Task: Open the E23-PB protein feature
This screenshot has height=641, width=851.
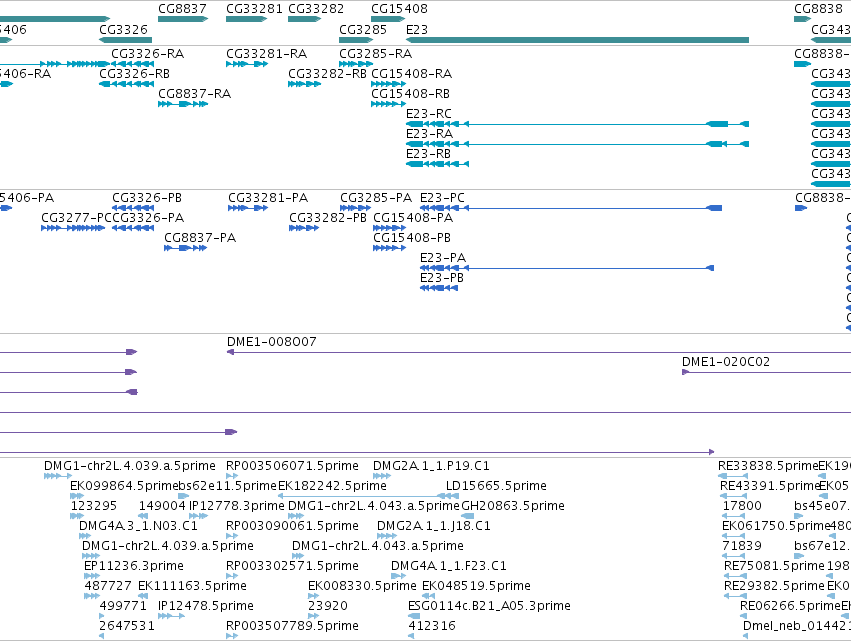Action: 439,288
